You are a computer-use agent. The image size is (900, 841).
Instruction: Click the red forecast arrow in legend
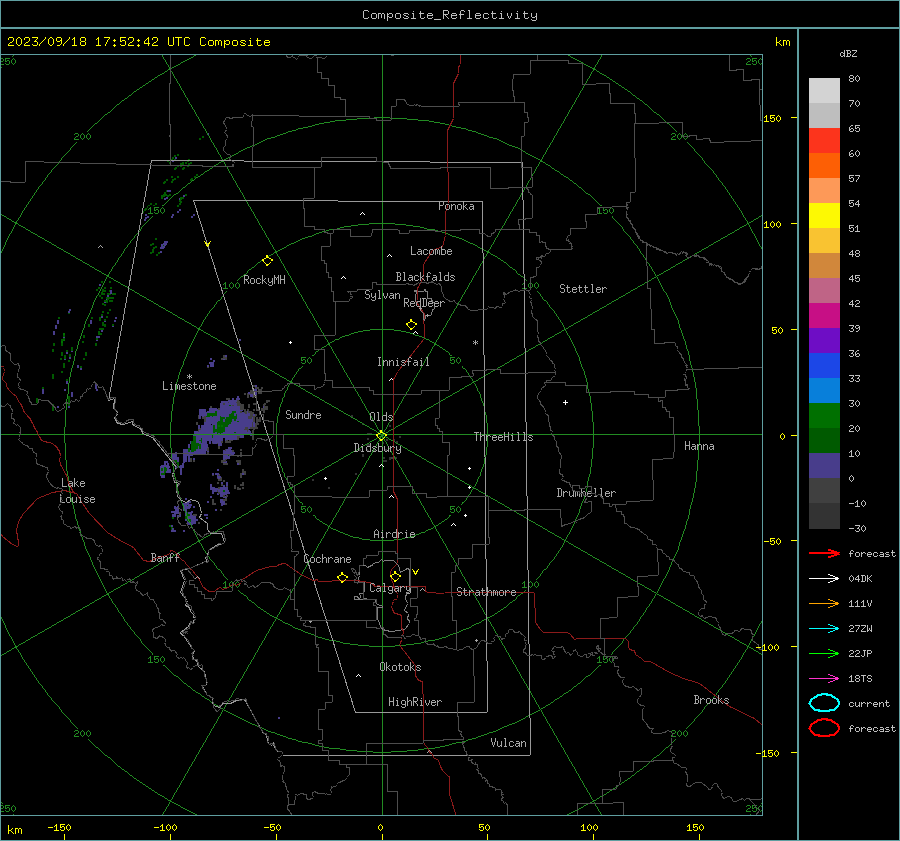(824, 553)
